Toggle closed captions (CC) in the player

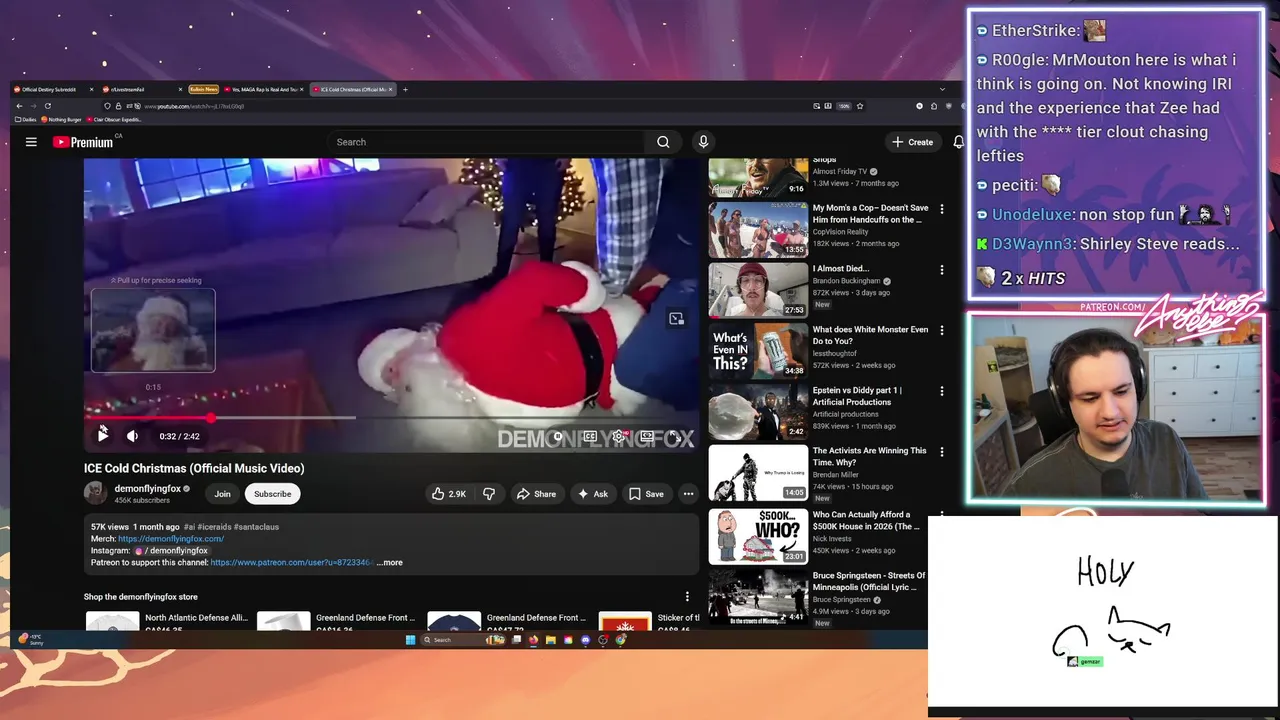coord(590,436)
